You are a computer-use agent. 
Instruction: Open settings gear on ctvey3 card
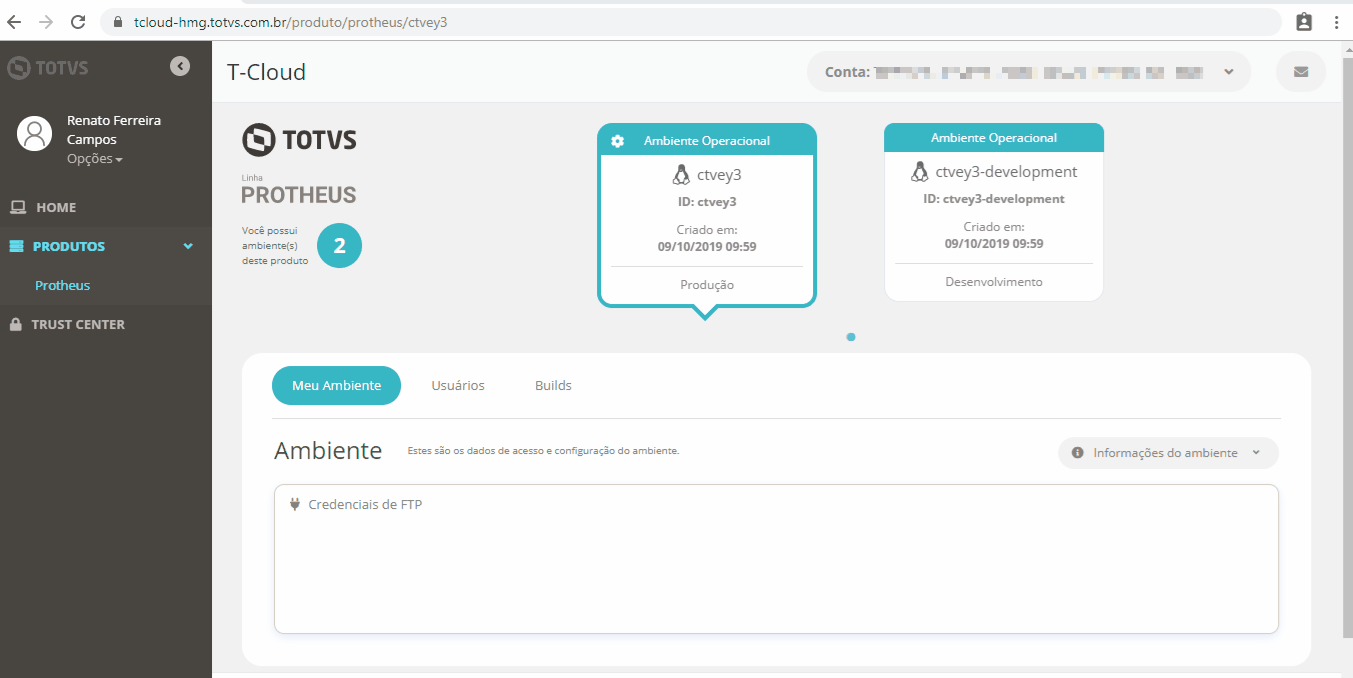click(x=618, y=141)
